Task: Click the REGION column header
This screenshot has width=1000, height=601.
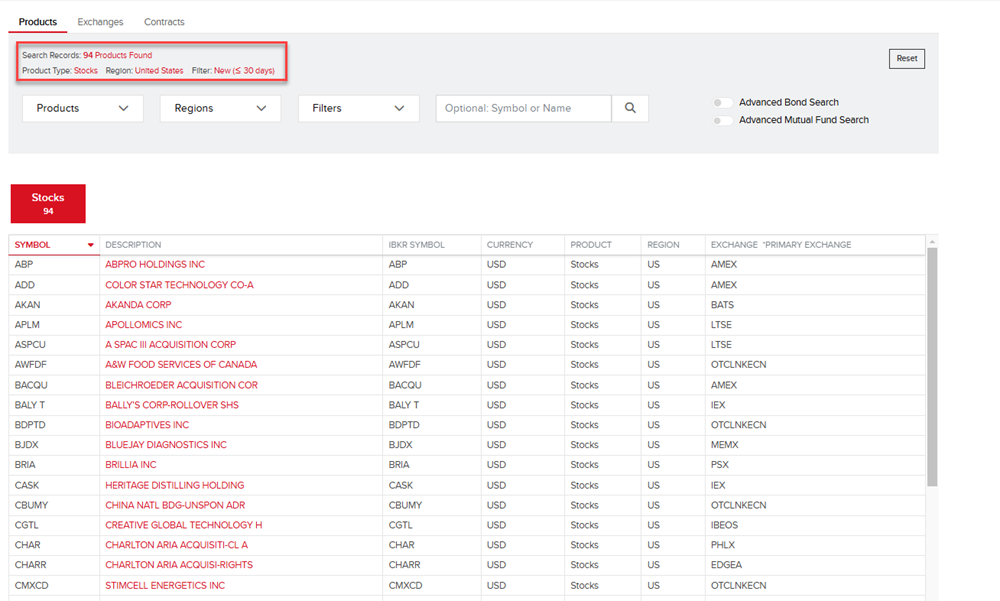Action: (663, 245)
